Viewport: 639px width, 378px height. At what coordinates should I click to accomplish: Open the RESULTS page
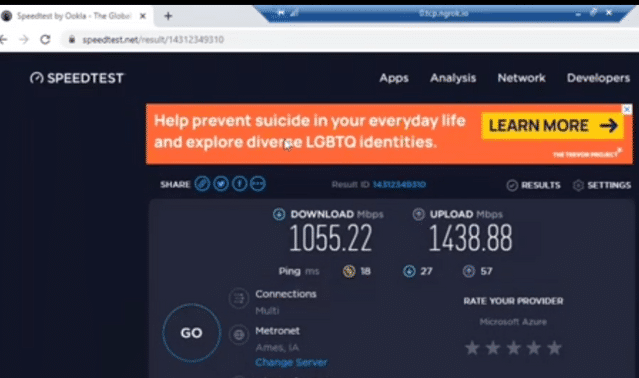point(533,185)
